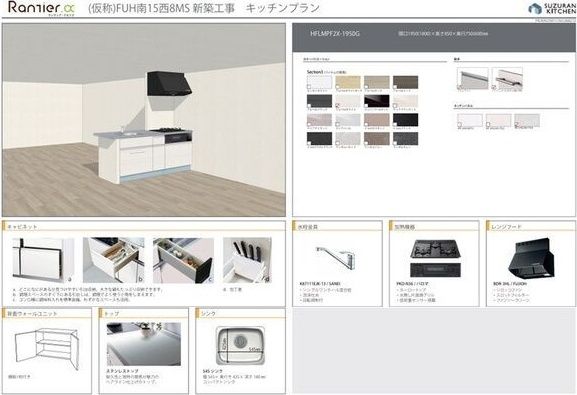Click the キッチンプラン title text

(x=282, y=8)
